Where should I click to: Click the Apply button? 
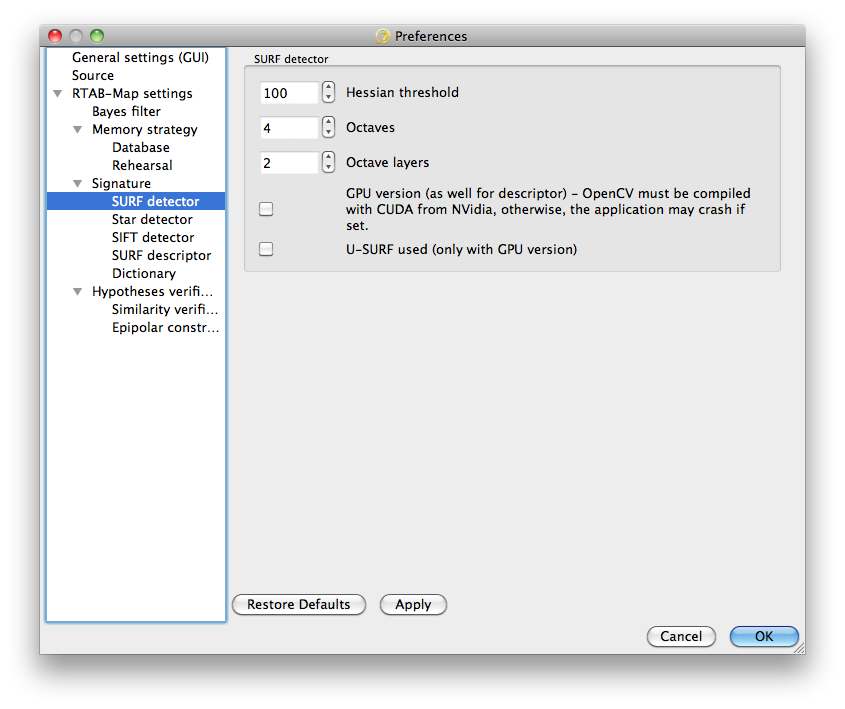tap(413, 604)
